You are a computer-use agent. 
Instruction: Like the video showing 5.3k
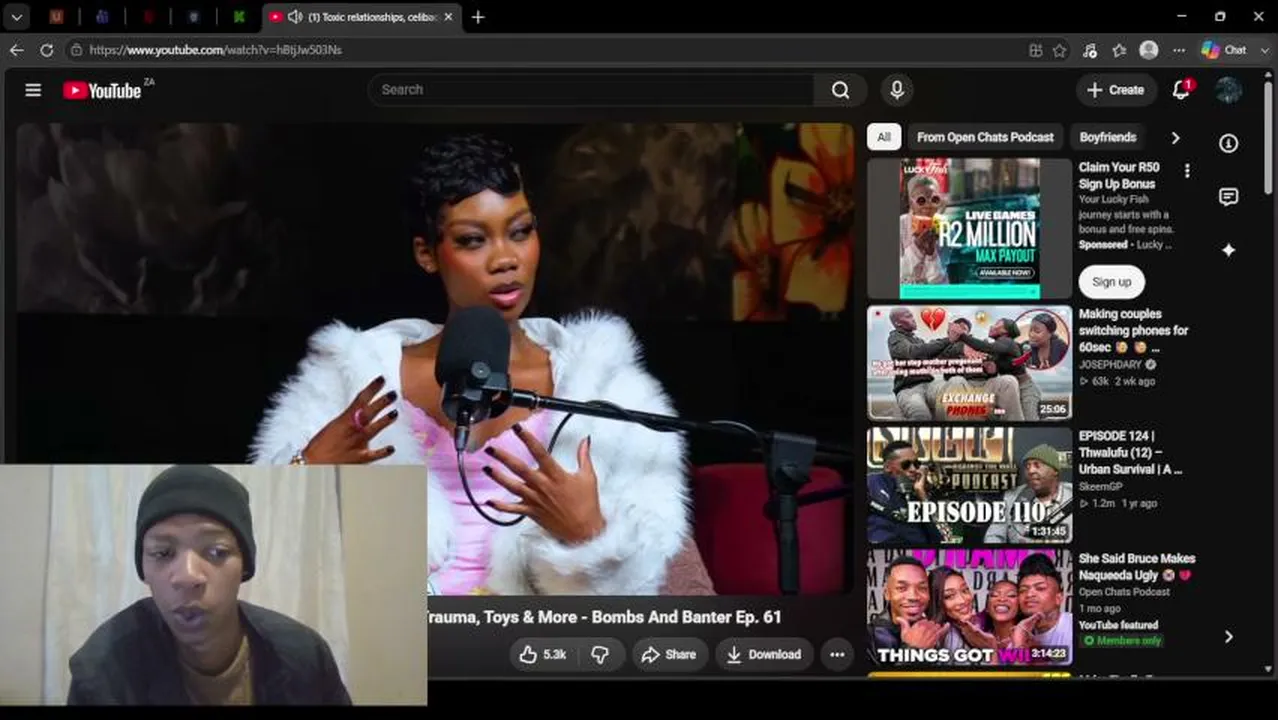(x=543, y=654)
